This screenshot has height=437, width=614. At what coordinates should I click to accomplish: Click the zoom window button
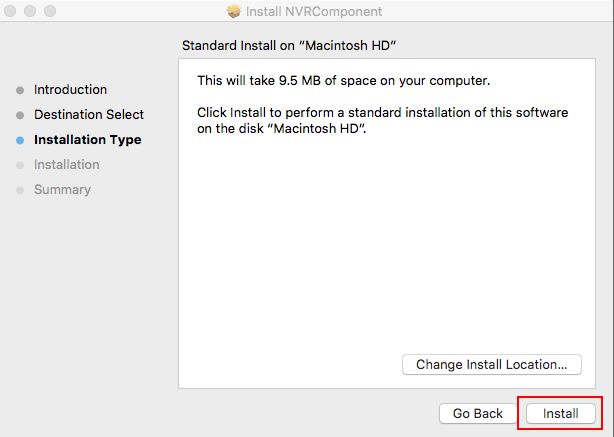tap(50, 11)
